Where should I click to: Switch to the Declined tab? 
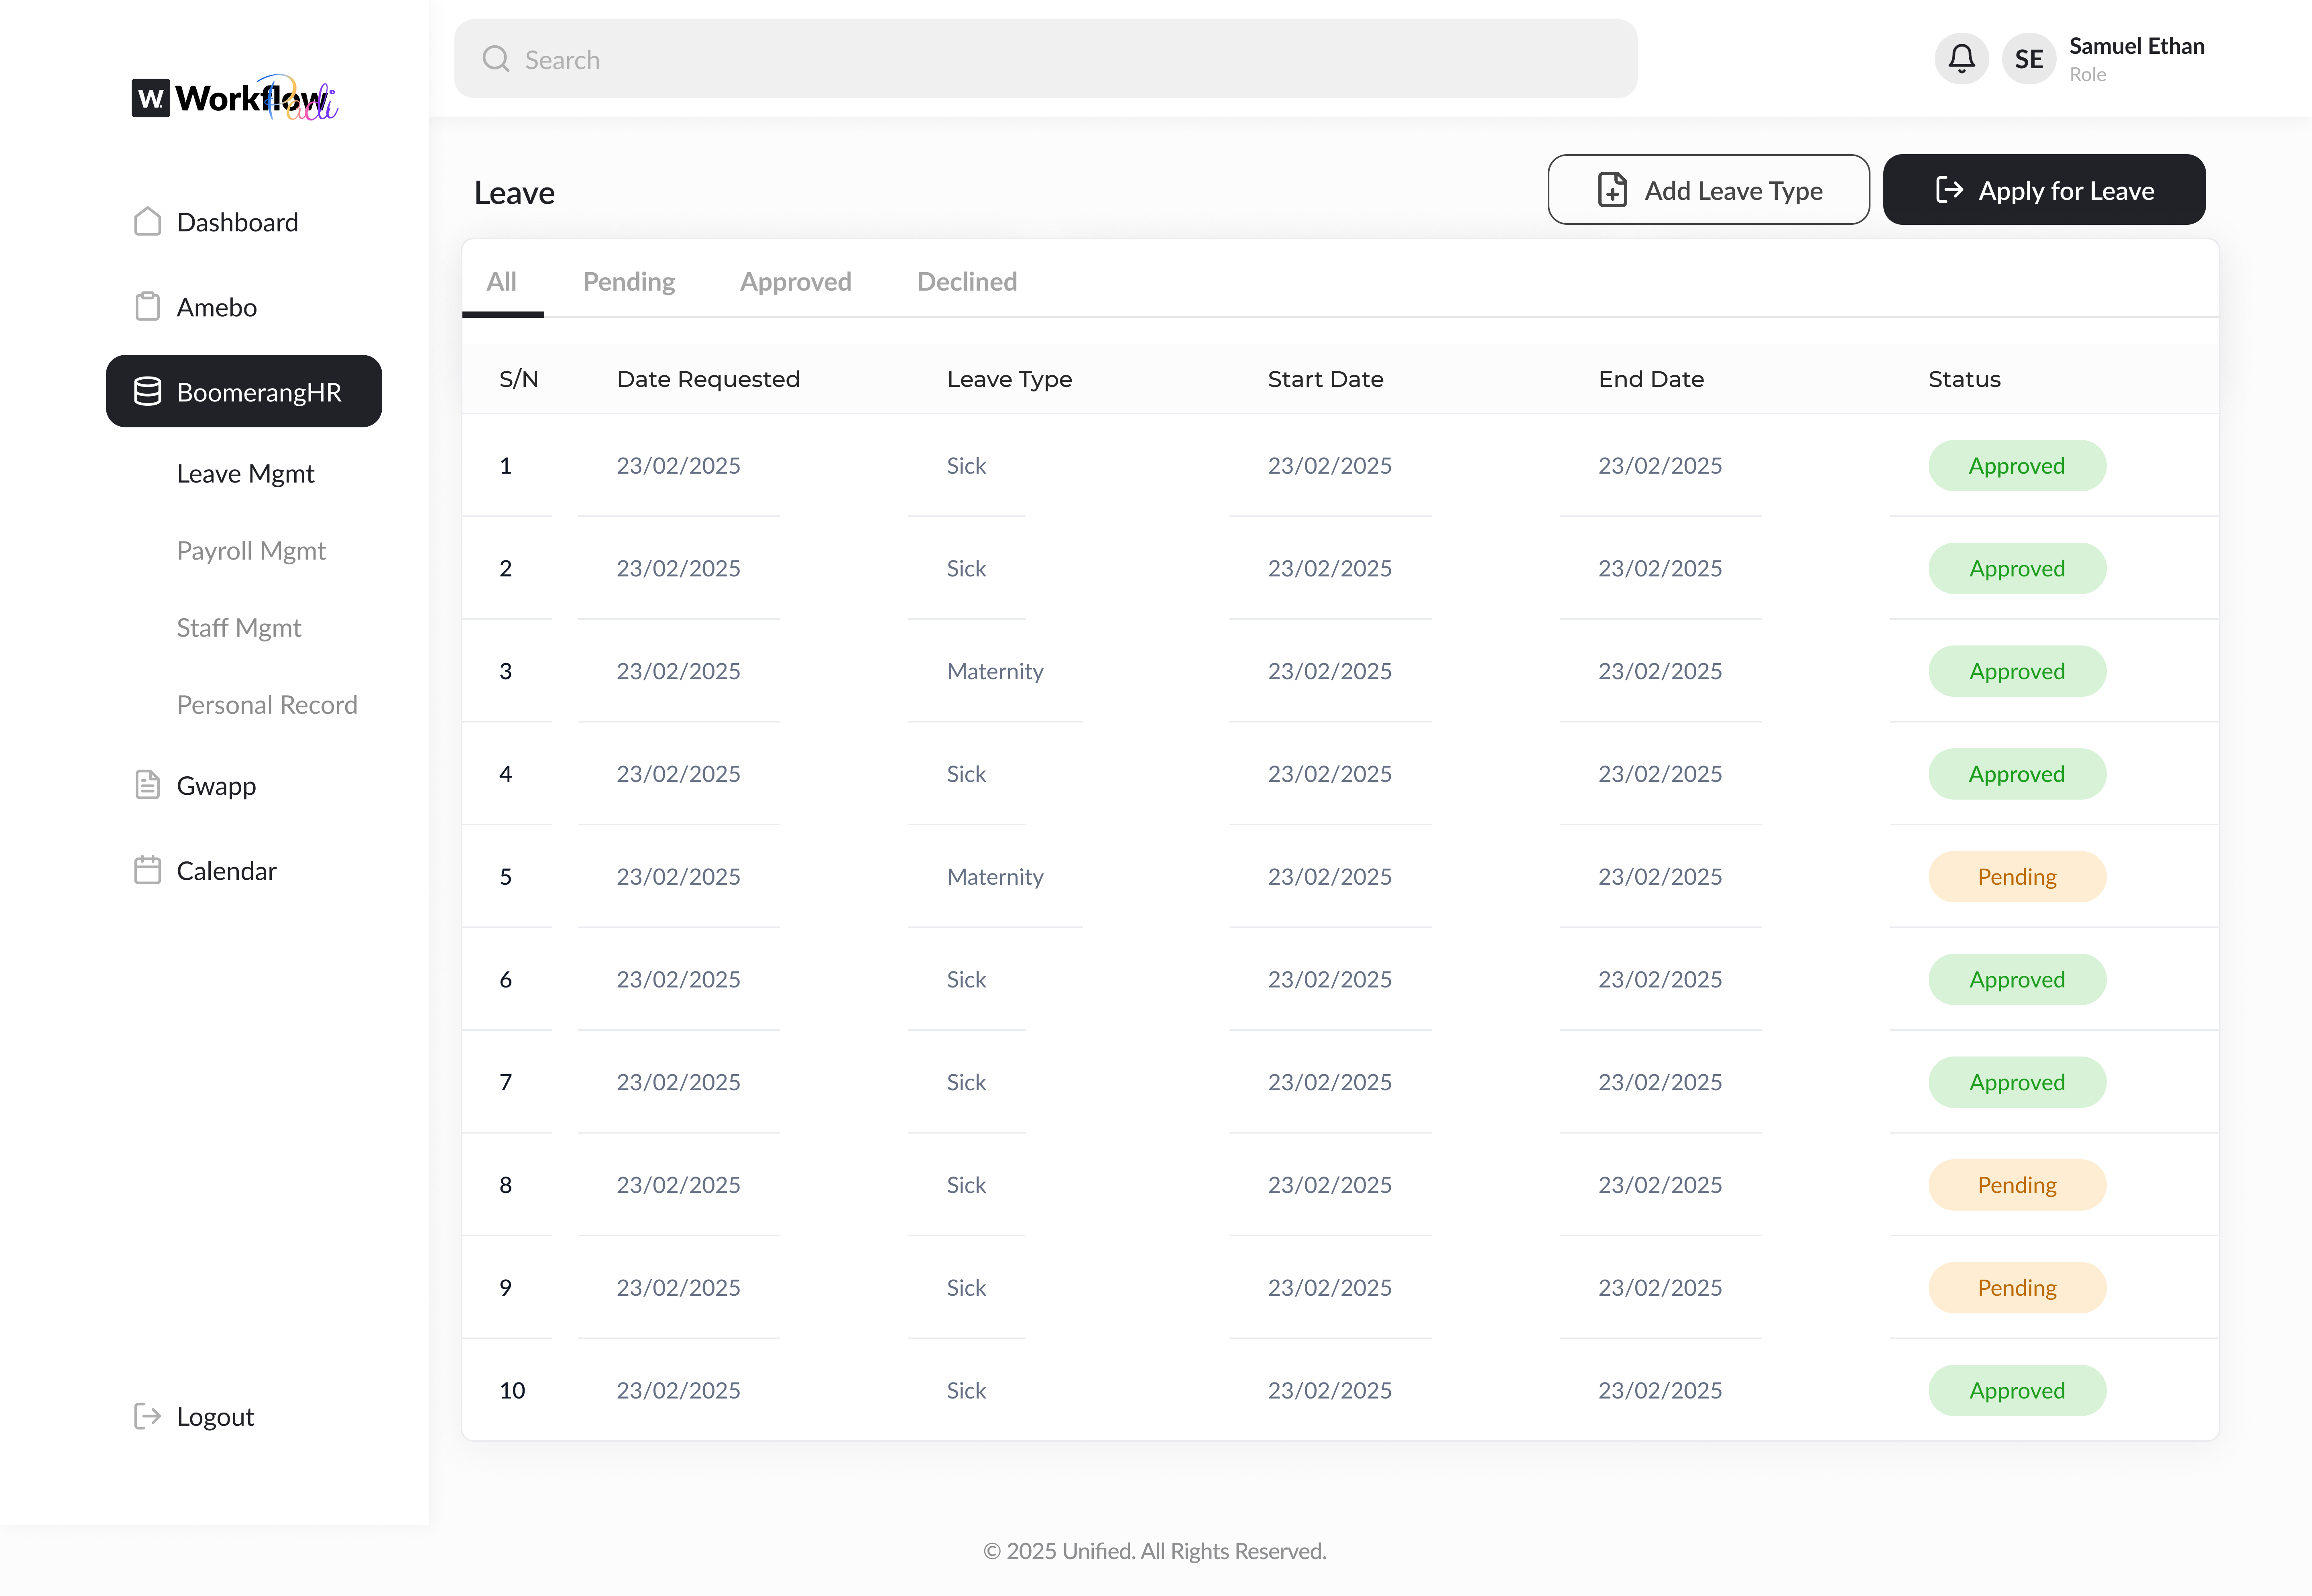(x=966, y=281)
